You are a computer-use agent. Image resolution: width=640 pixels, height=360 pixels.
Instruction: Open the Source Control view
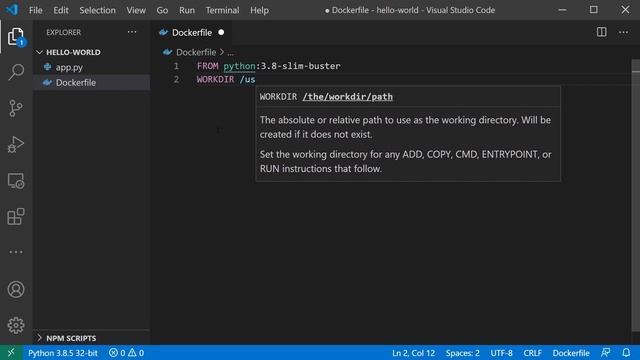pyautogui.click(x=16, y=108)
